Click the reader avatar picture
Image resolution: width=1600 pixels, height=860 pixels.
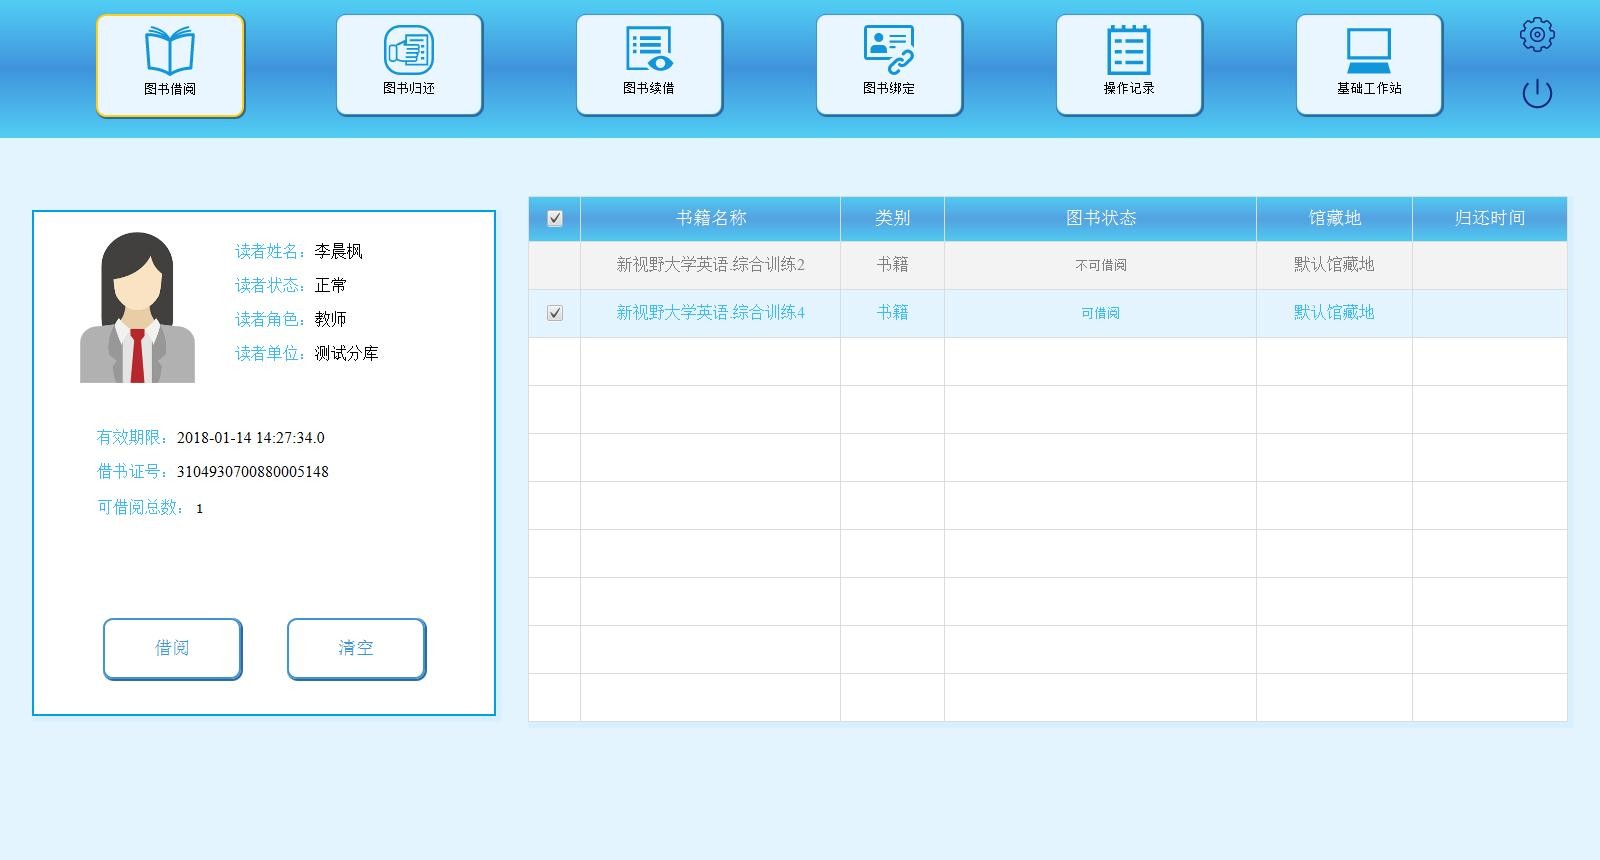[137, 308]
